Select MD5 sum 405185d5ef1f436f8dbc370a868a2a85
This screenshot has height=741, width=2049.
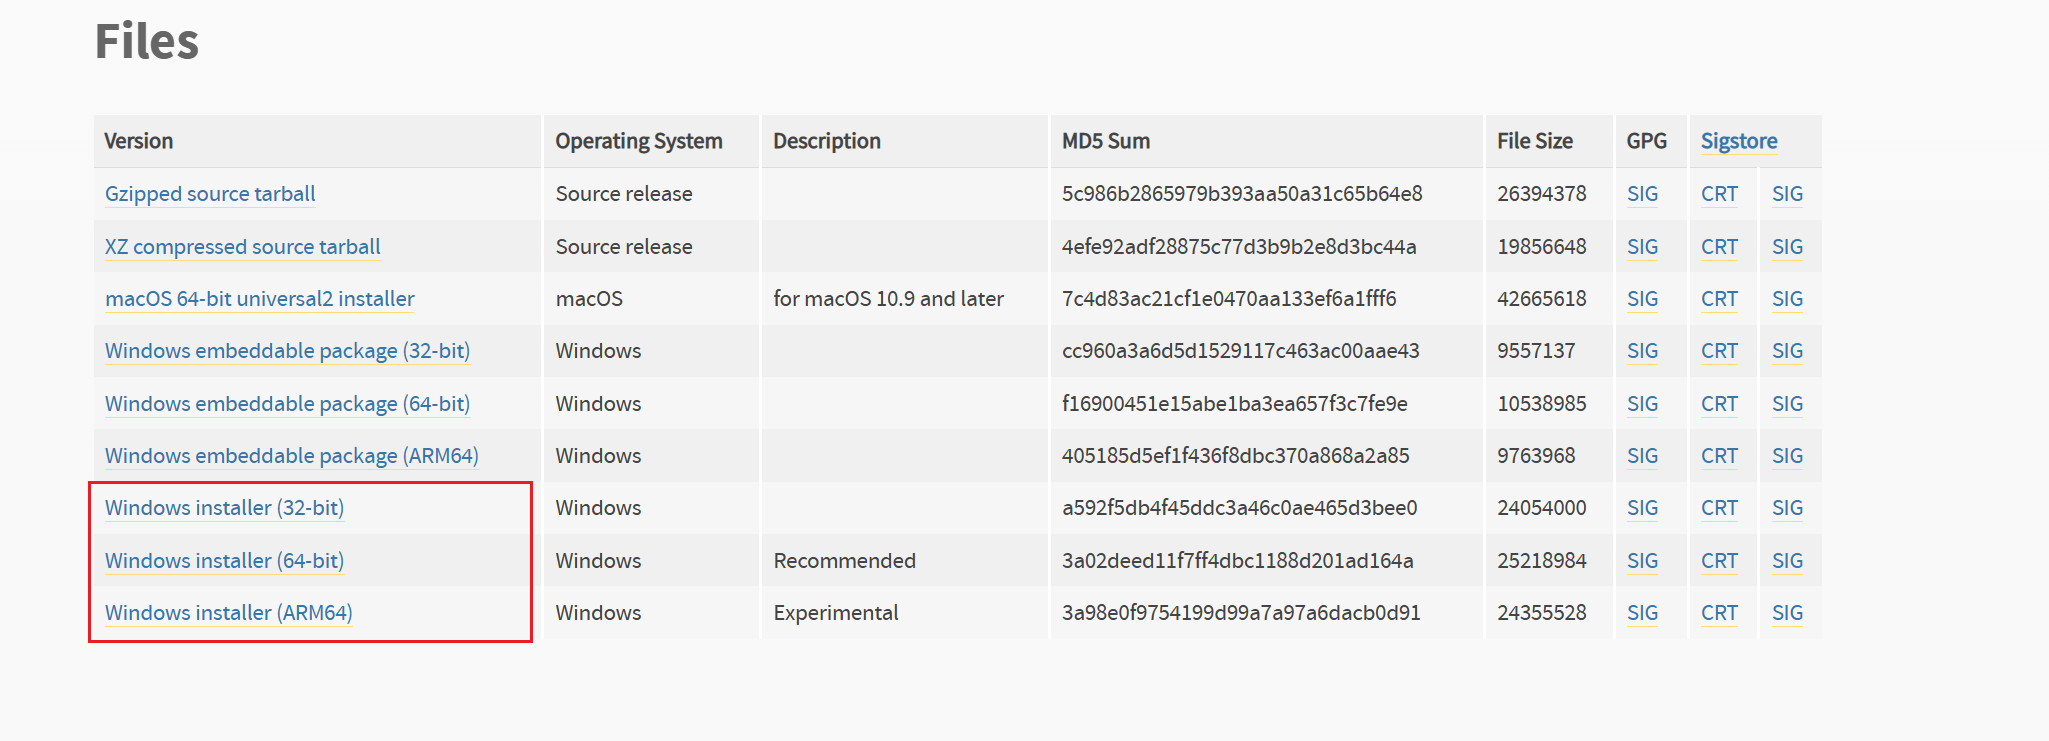1236,456
